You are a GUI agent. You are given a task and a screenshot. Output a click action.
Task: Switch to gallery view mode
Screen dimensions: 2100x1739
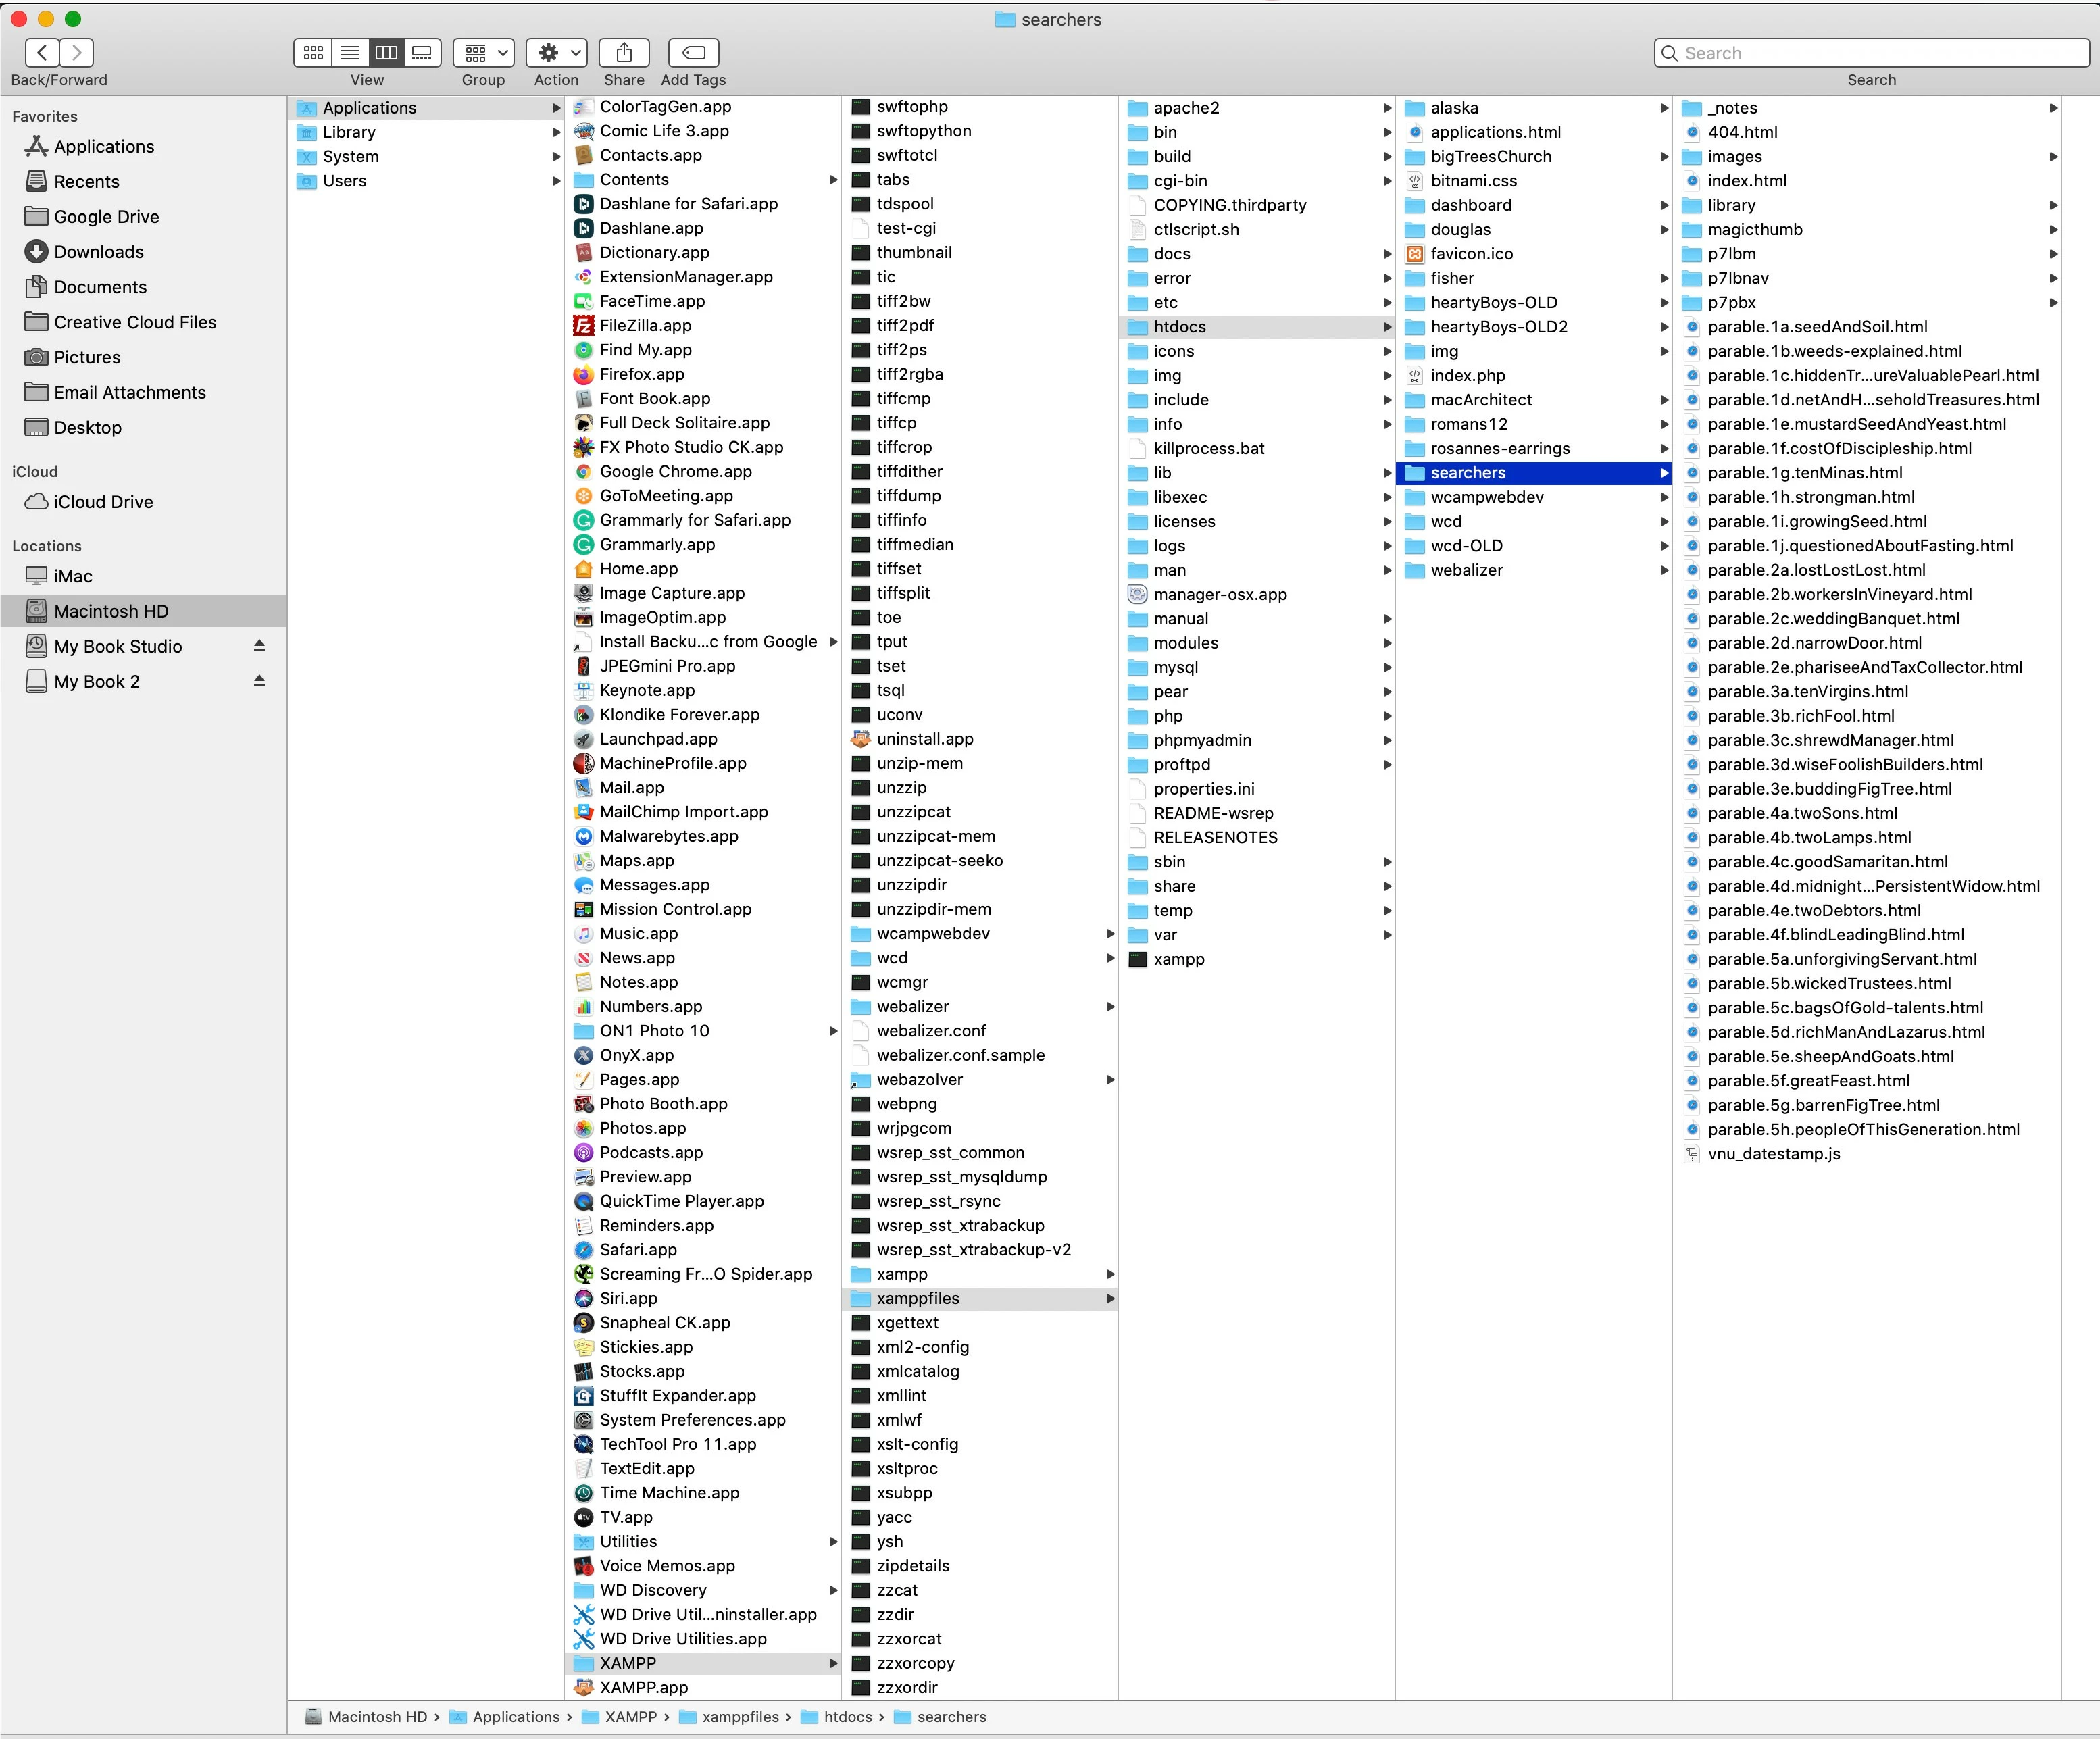click(422, 52)
